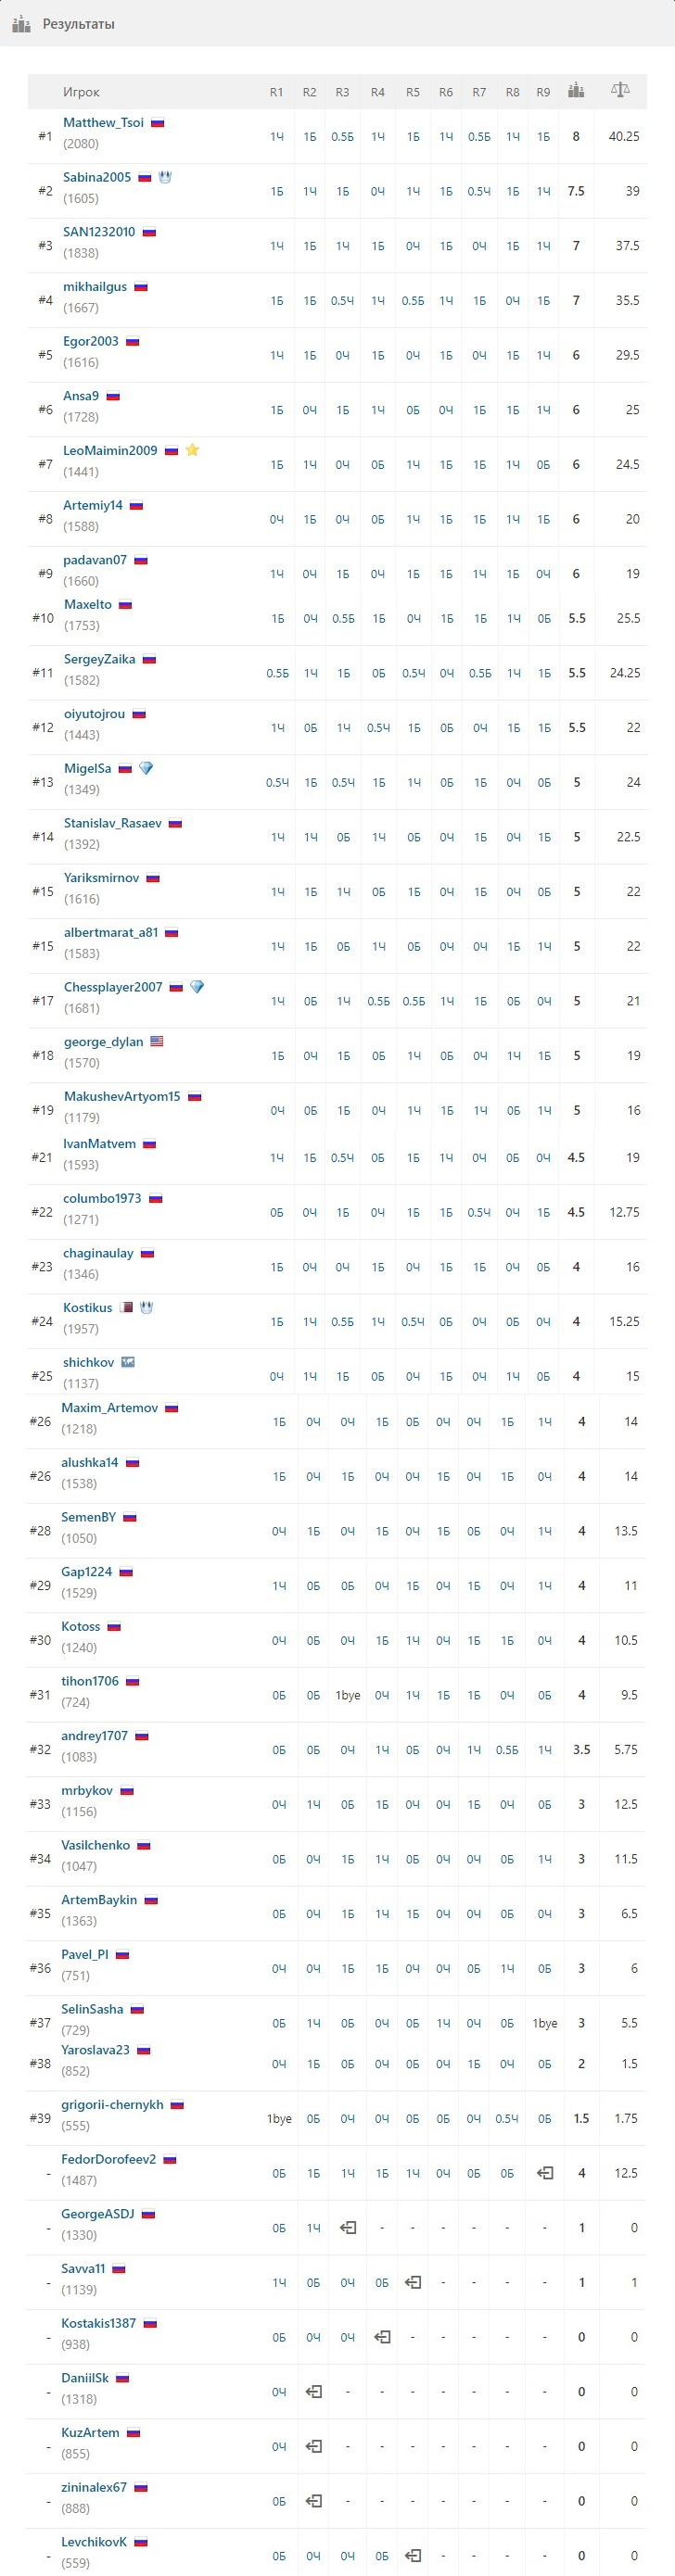
Task: Open mikhailgus player profile link
Action: 95,286
